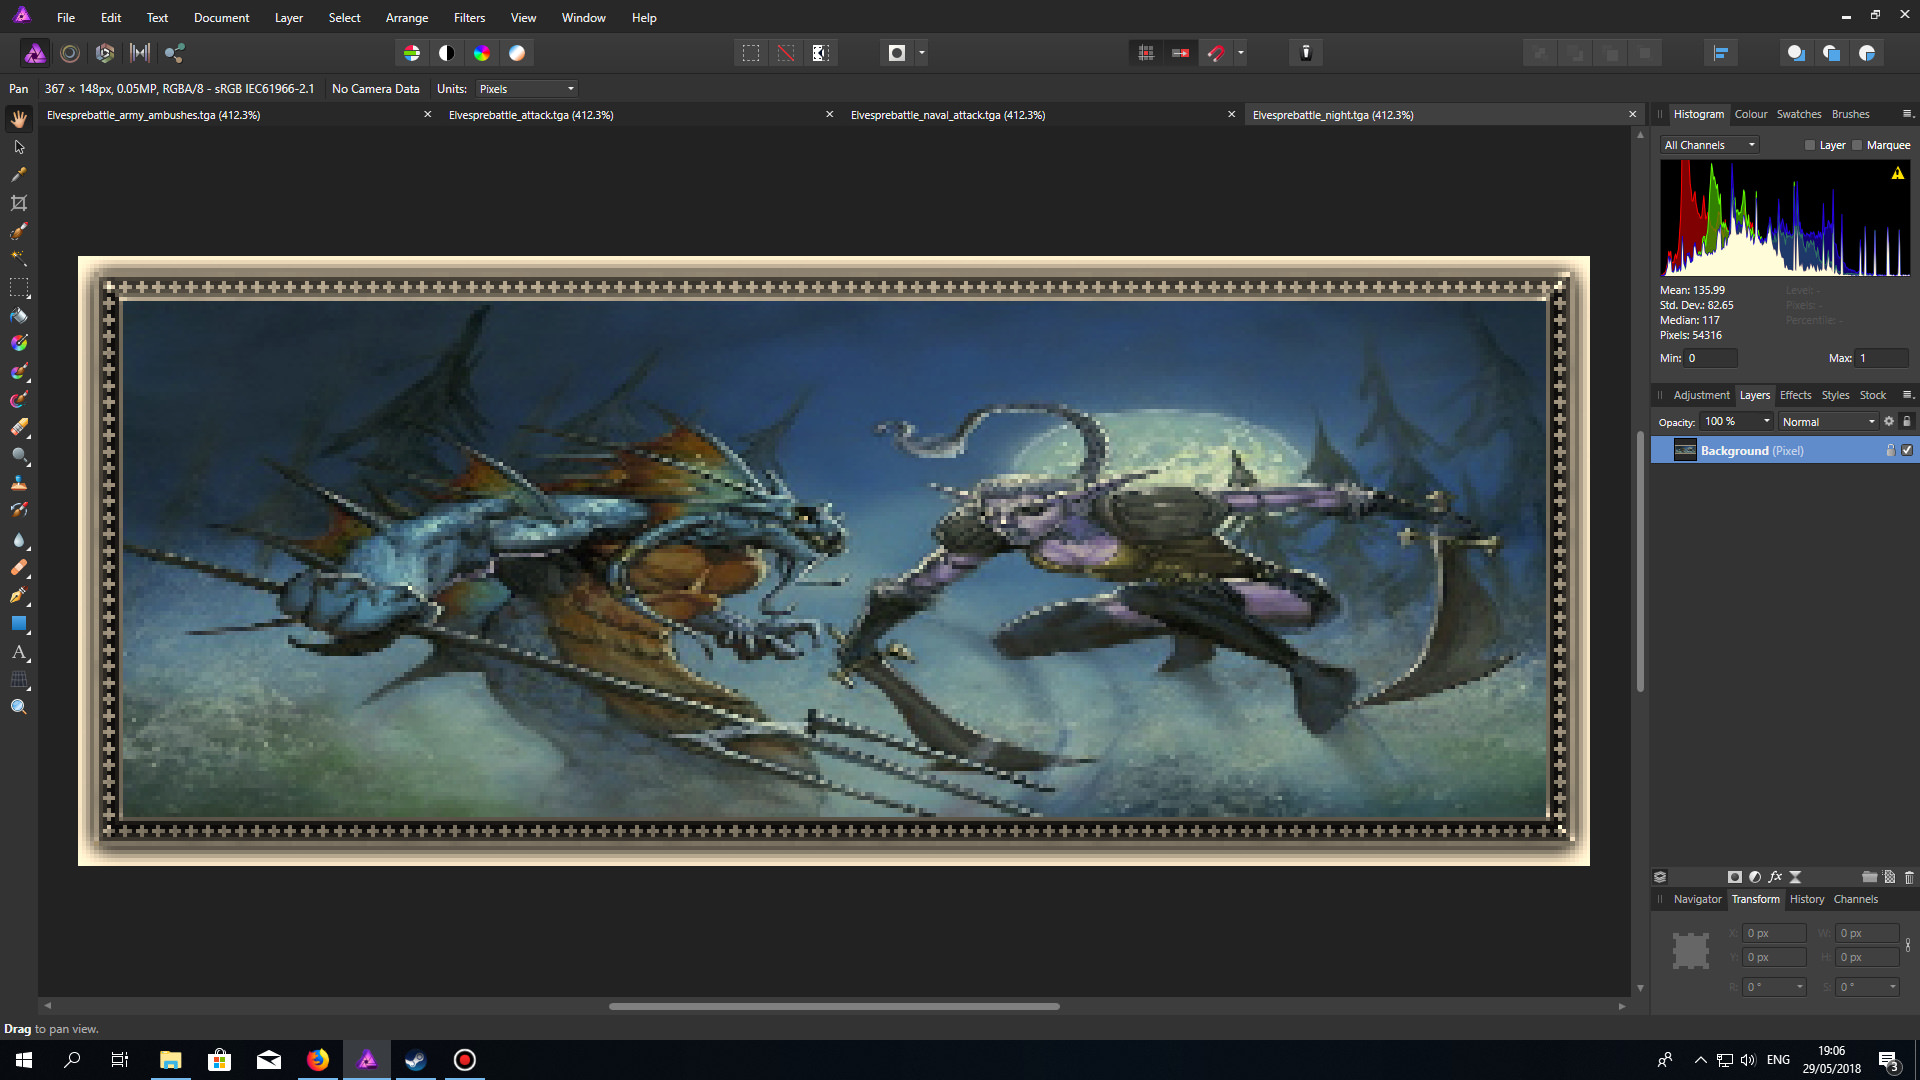Toggle the Layer checkbox in Histogram
This screenshot has width=1920, height=1080.
click(x=1810, y=145)
